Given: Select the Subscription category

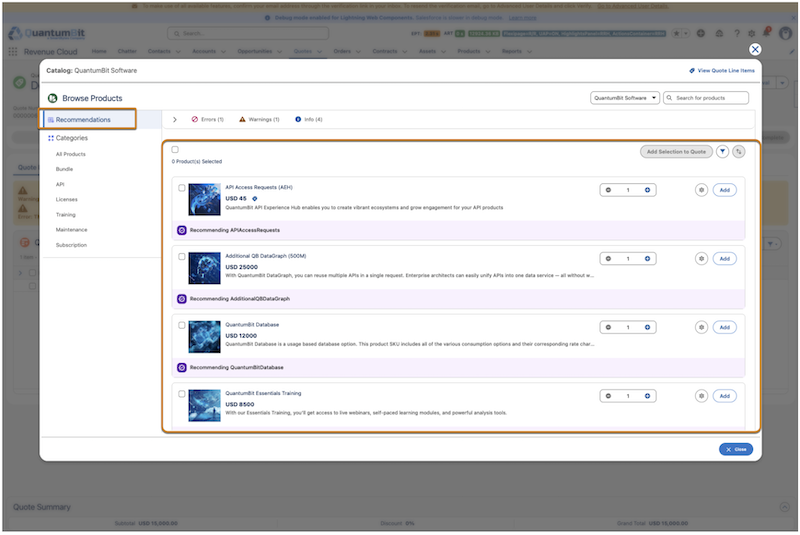Looking at the screenshot, I should click(71, 246).
